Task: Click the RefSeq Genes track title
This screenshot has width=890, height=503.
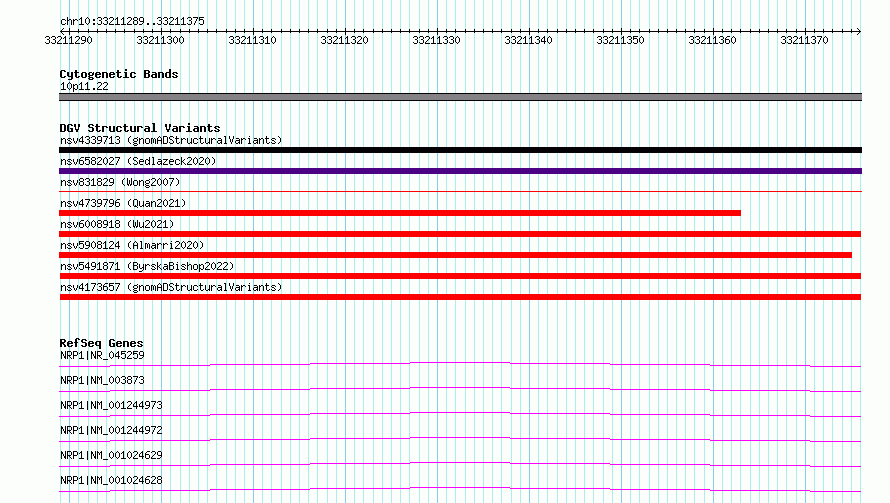Action: 101,343
